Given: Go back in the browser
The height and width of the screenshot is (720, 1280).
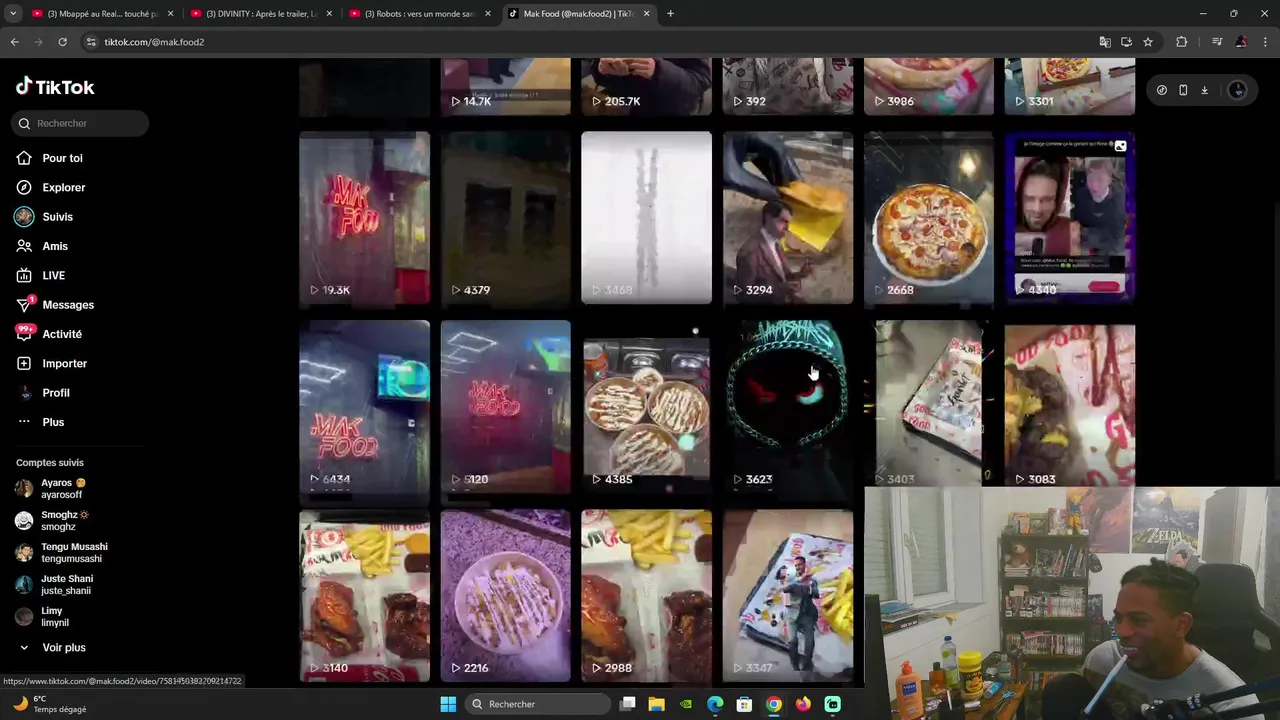Looking at the screenshot, I should (15, 42).
